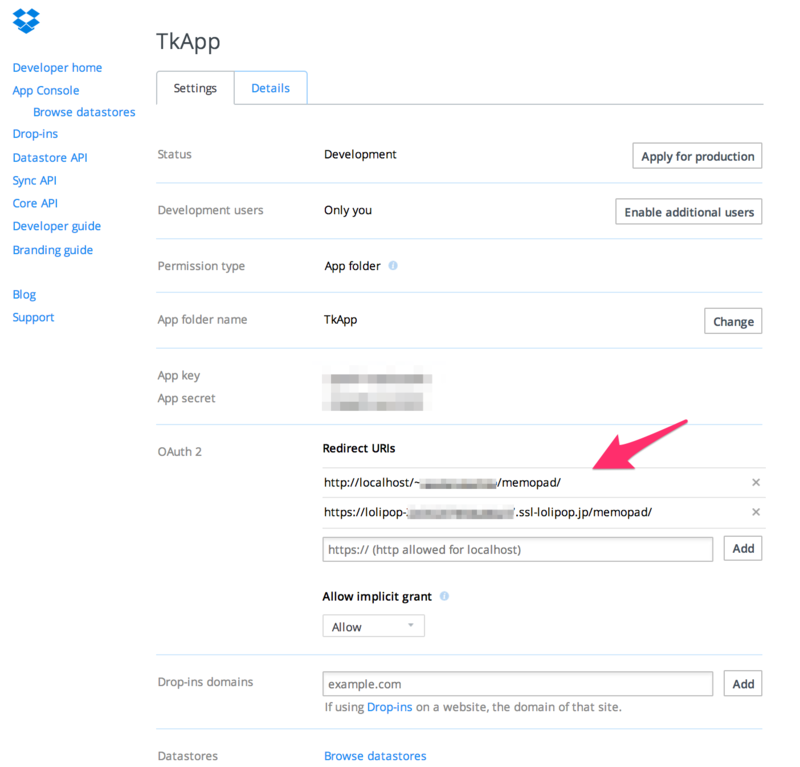Open Browse datastores link in Datastores row
The height and width of the screenshot is (767, 800).
pyautogui.click(x=375, y=756)
